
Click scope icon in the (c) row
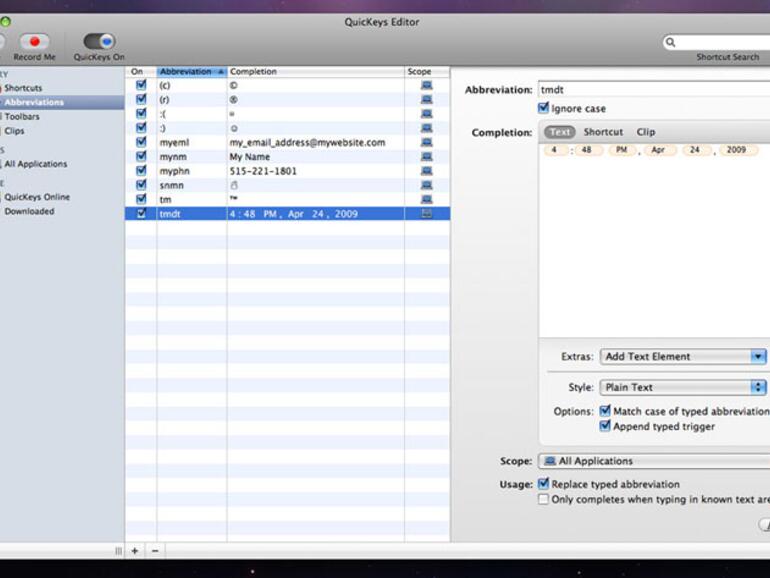[x=427, y=85]
